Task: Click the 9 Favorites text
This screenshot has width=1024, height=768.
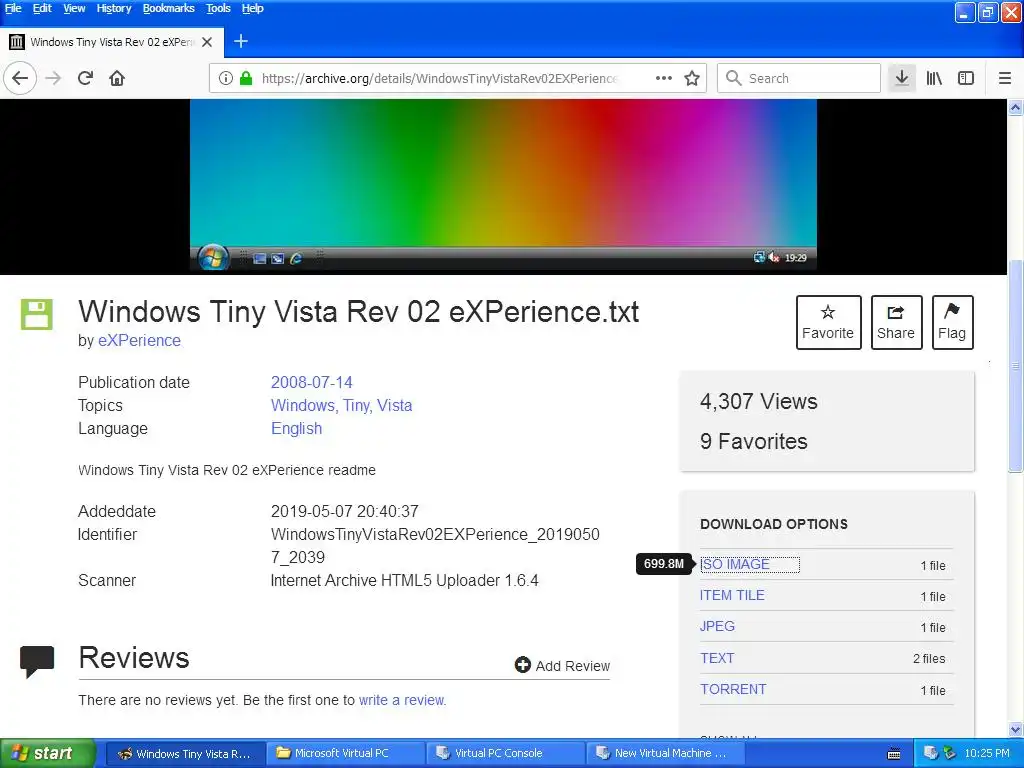Action: click(x=754, y=441)
